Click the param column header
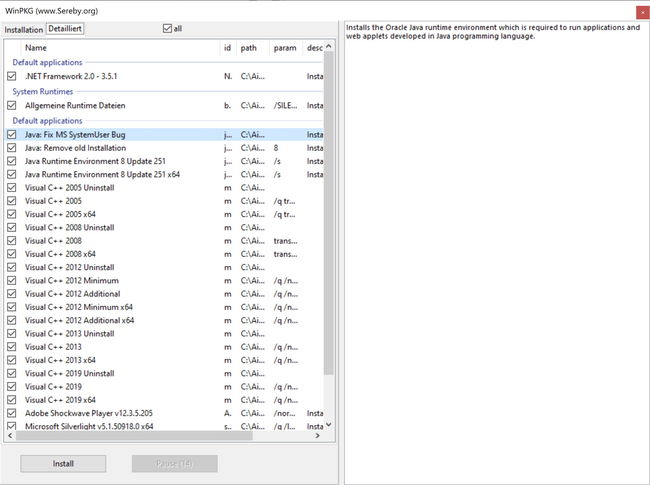Image resolution: width=650 pixels, height=485 pixels. (x=286, y=48)
